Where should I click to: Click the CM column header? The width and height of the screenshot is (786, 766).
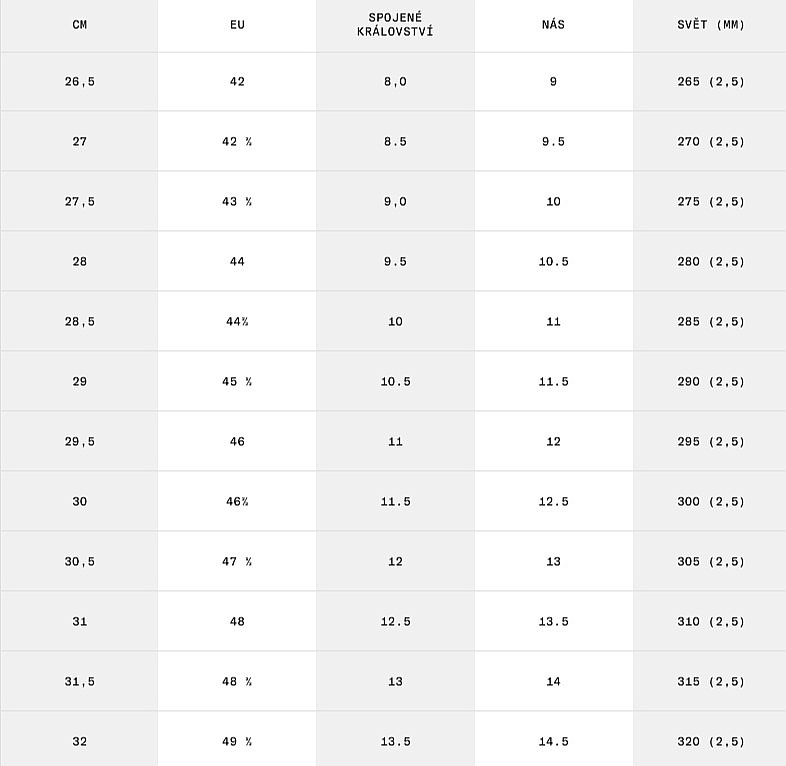pyautogui.click(x=79, y=25)
